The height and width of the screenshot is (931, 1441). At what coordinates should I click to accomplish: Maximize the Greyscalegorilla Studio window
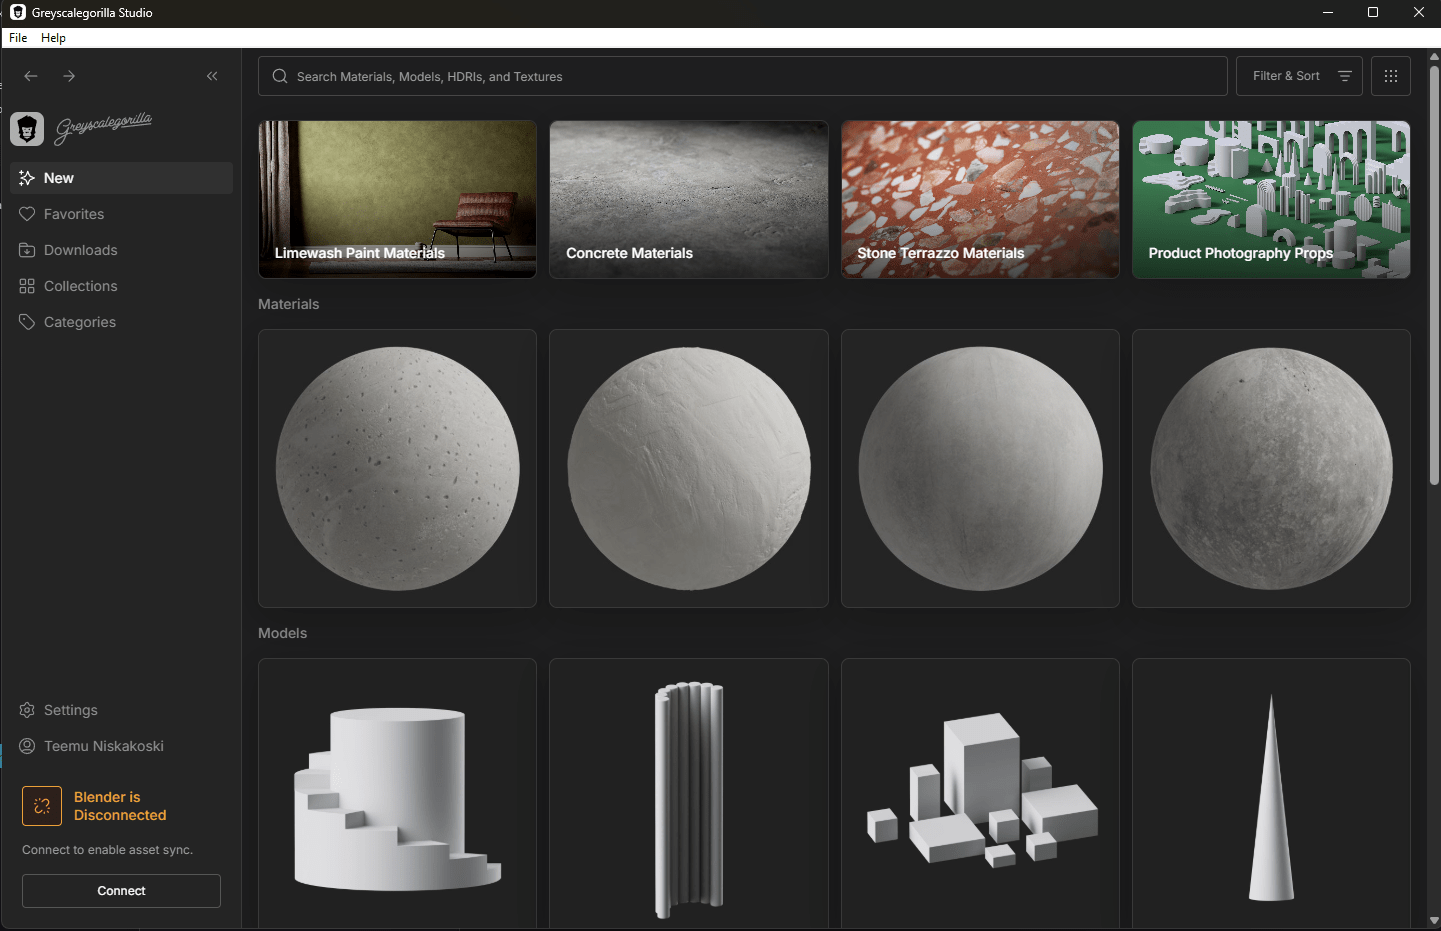pos(1373,13)
